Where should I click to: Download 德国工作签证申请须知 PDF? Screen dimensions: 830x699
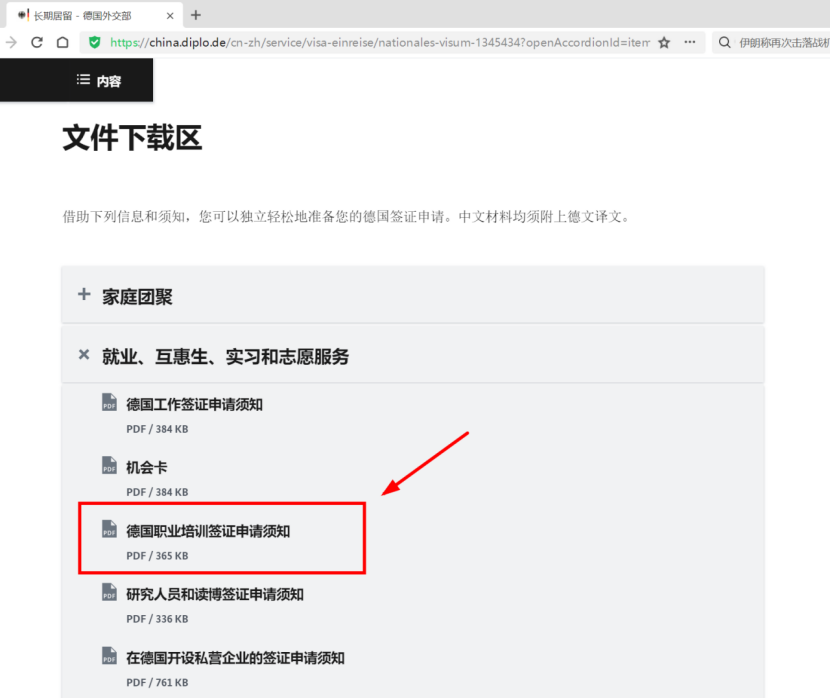click(x=194, y=404)
